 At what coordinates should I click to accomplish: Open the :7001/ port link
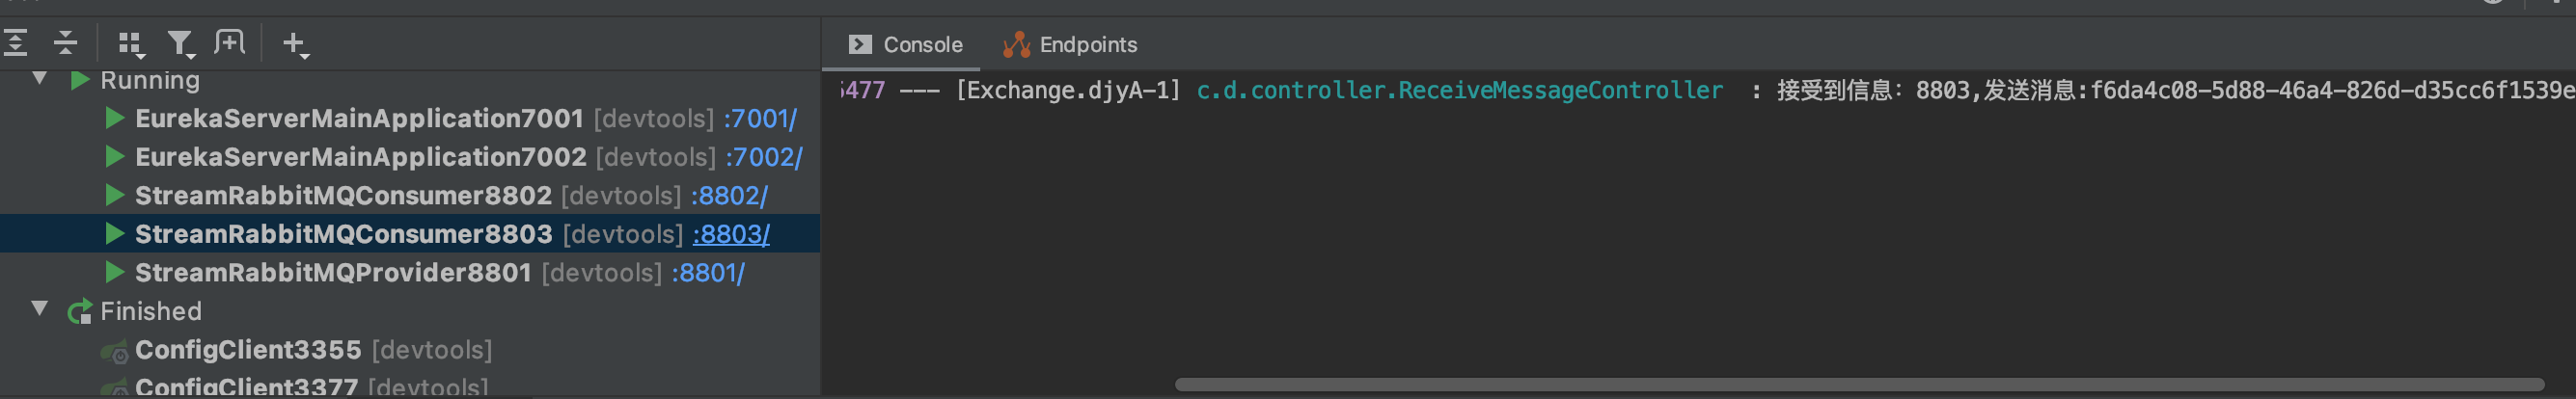pyautogui.click(x=760, y=118)
